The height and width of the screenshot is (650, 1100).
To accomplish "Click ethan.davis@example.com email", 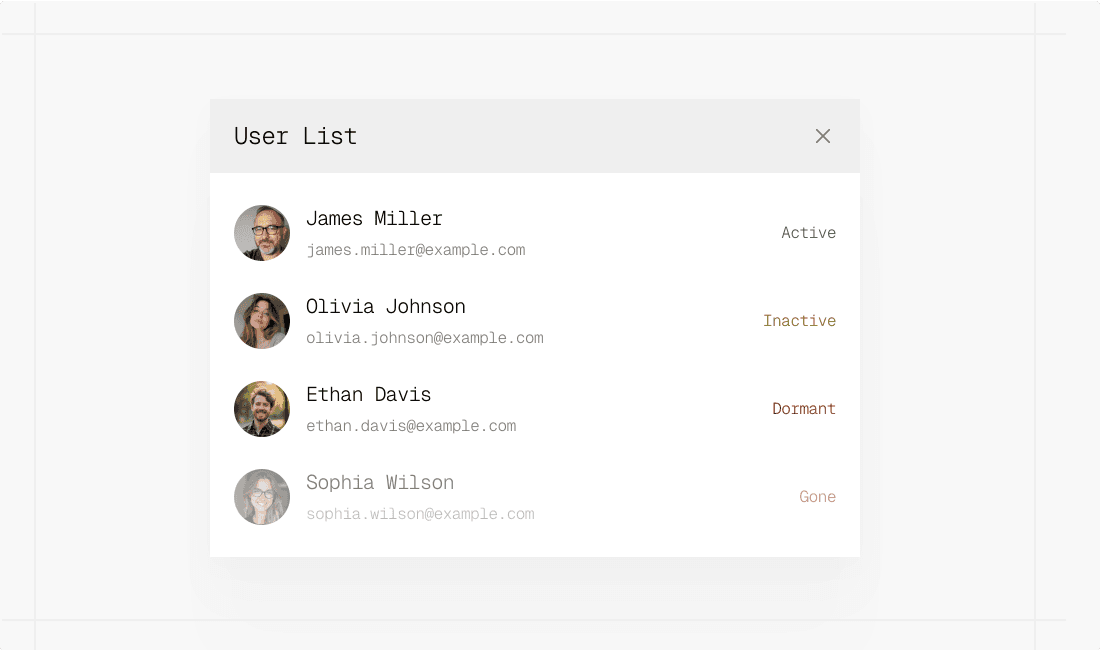I will (411, 426).
